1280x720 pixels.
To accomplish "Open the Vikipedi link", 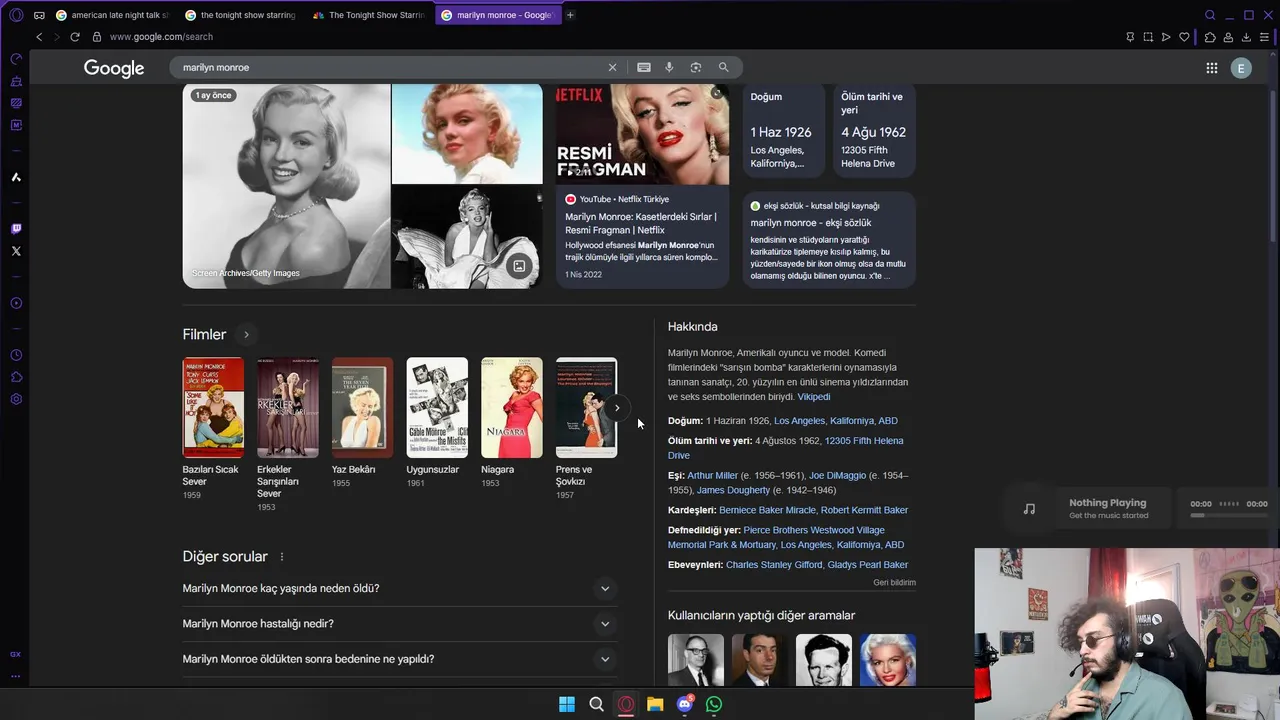I will pyautogui.click(x=814, y=397).
